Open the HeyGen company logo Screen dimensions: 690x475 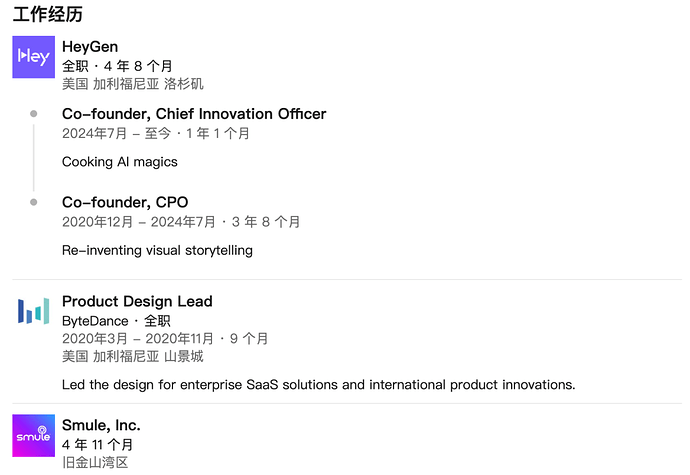(x=33, y=57)
